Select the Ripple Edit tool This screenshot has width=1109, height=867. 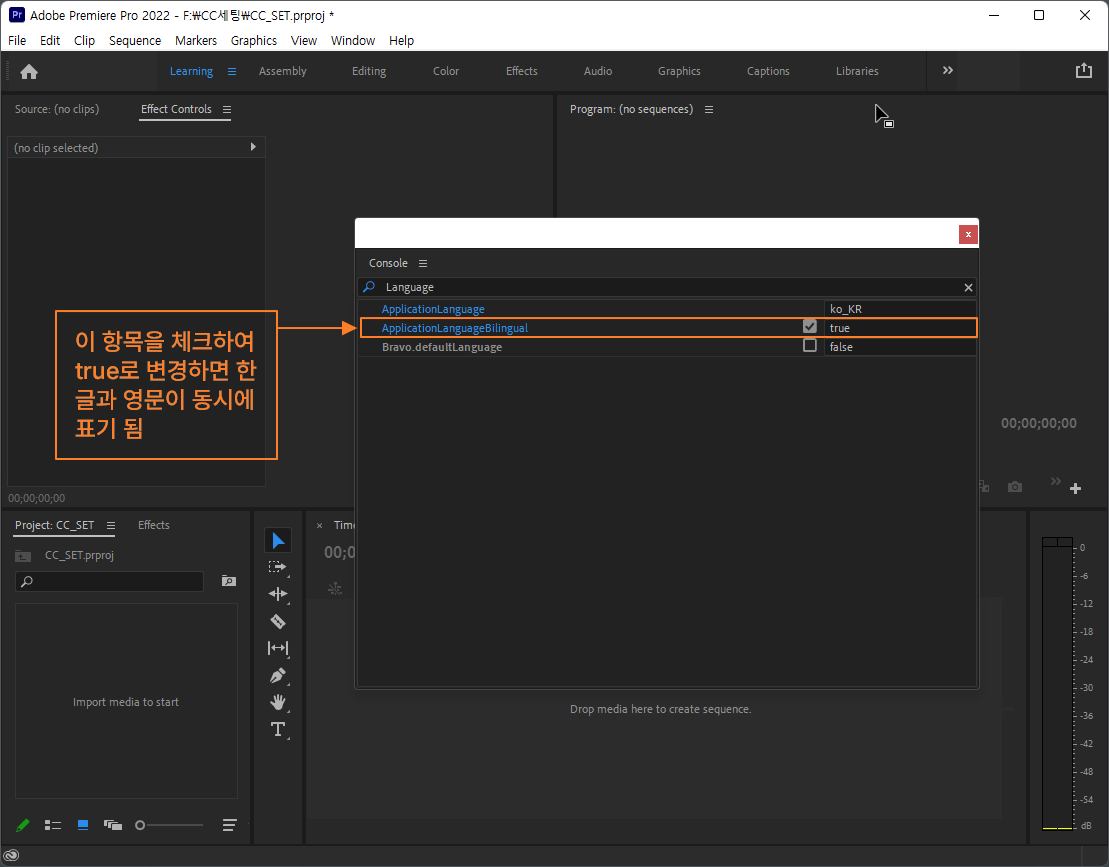click(x=278, y=594)
